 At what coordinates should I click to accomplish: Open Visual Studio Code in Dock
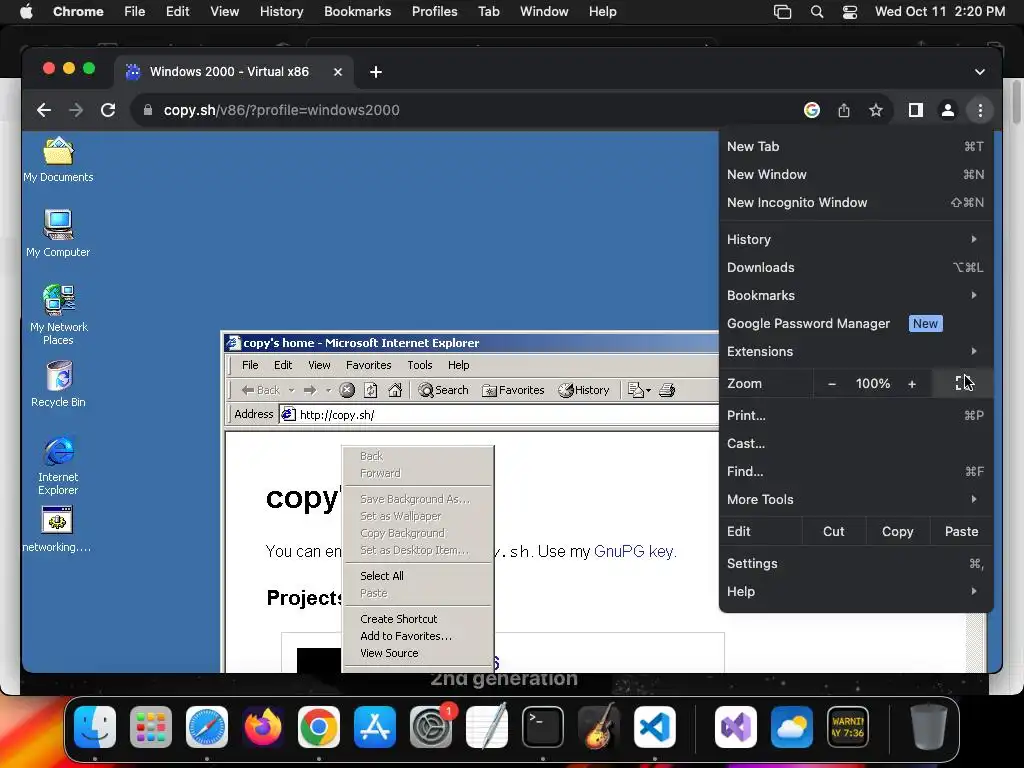click(654, 727)
